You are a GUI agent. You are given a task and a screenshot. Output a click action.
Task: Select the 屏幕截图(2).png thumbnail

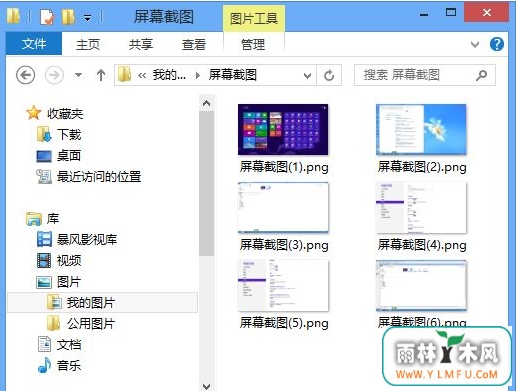pos(421,129)
